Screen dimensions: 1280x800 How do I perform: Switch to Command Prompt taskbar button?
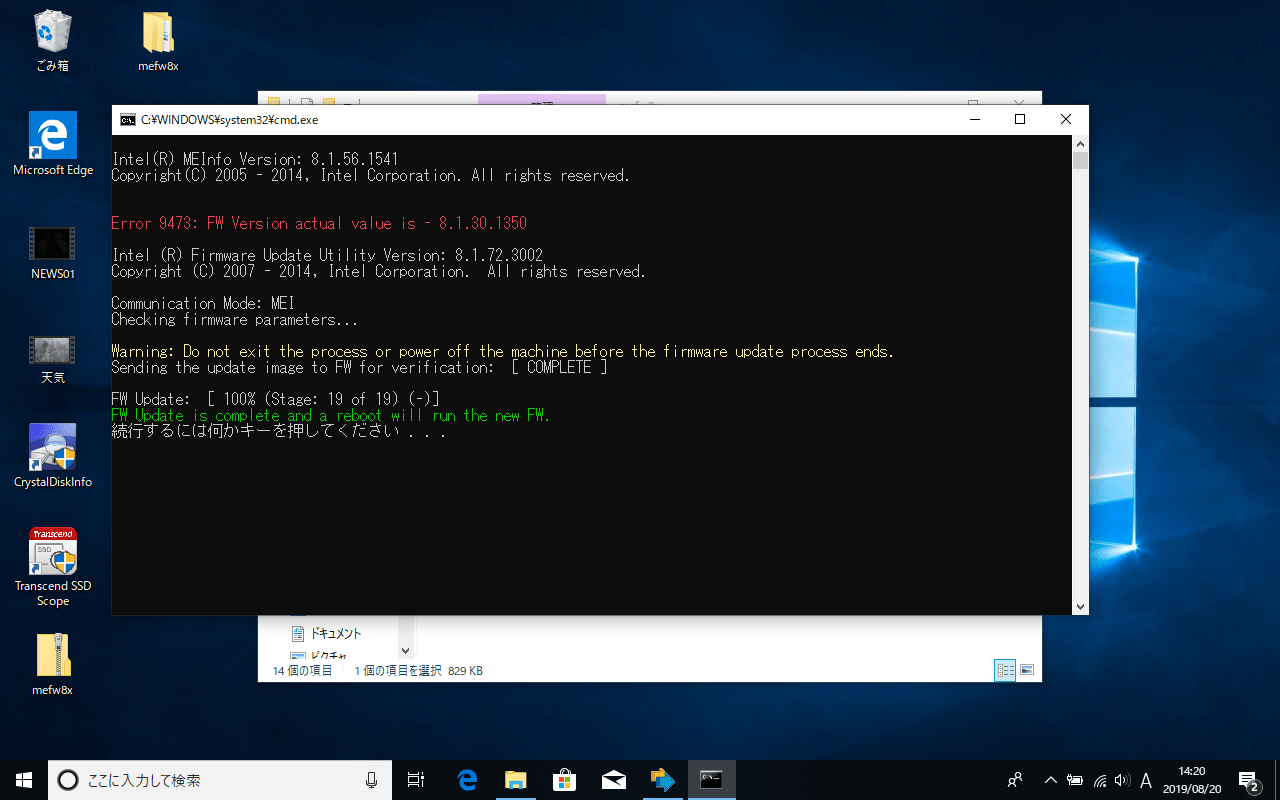(712, 780)
